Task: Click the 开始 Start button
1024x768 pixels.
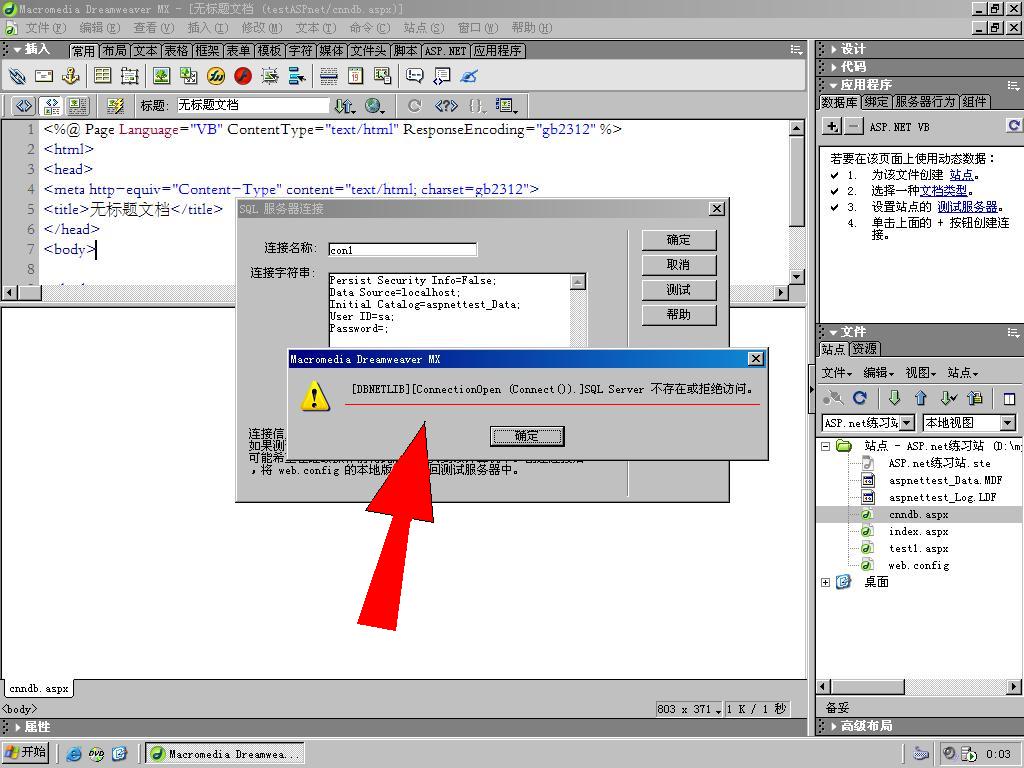Action: [x=27, y=752]
